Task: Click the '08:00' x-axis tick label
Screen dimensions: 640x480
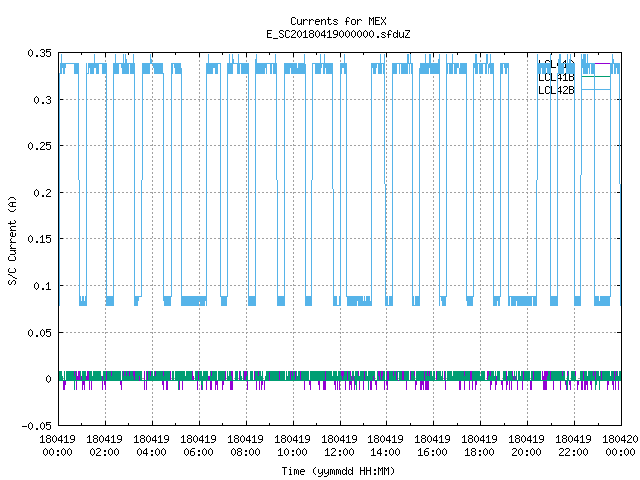Action: tap(245, 452)
